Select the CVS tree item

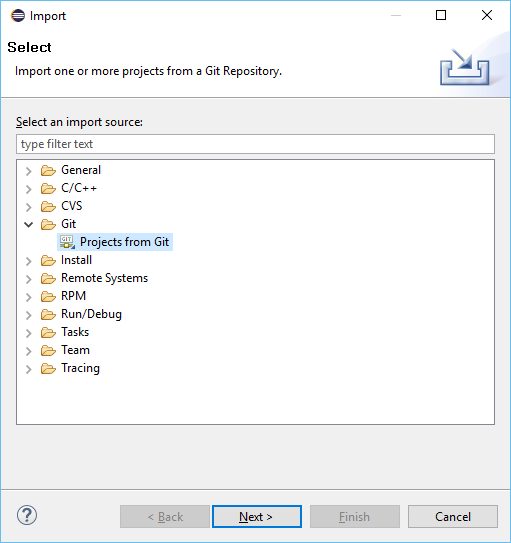click(x=72, y=206)
